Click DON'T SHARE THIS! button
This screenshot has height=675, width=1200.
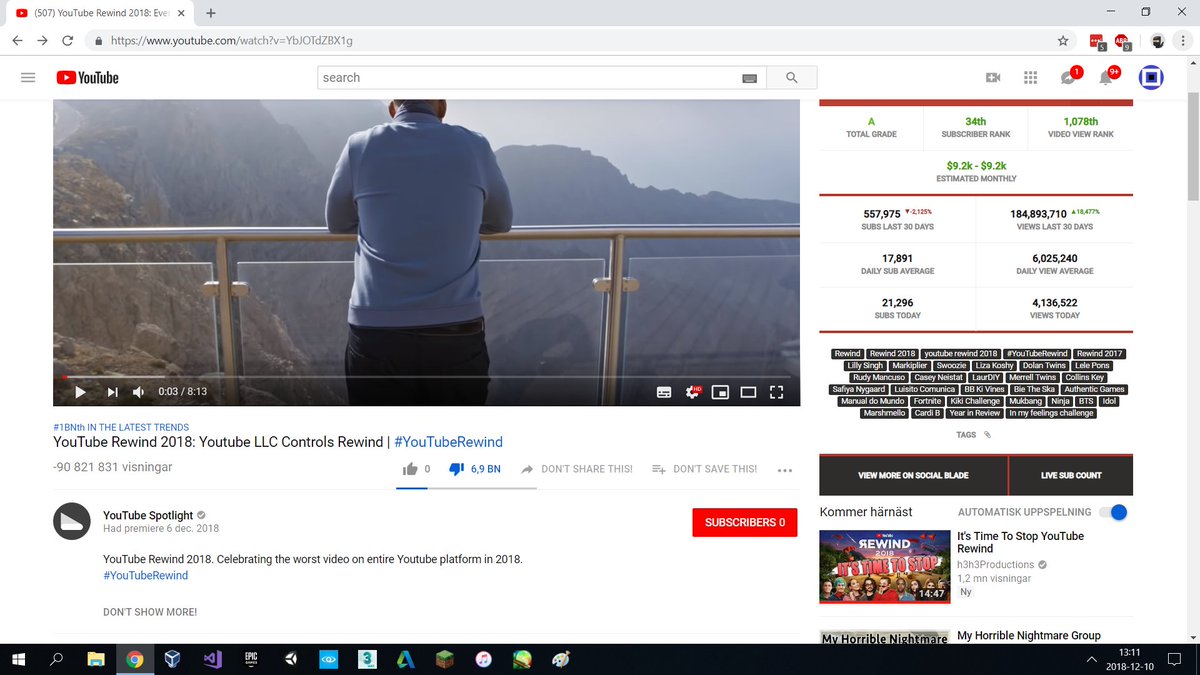tap(577, 469)
